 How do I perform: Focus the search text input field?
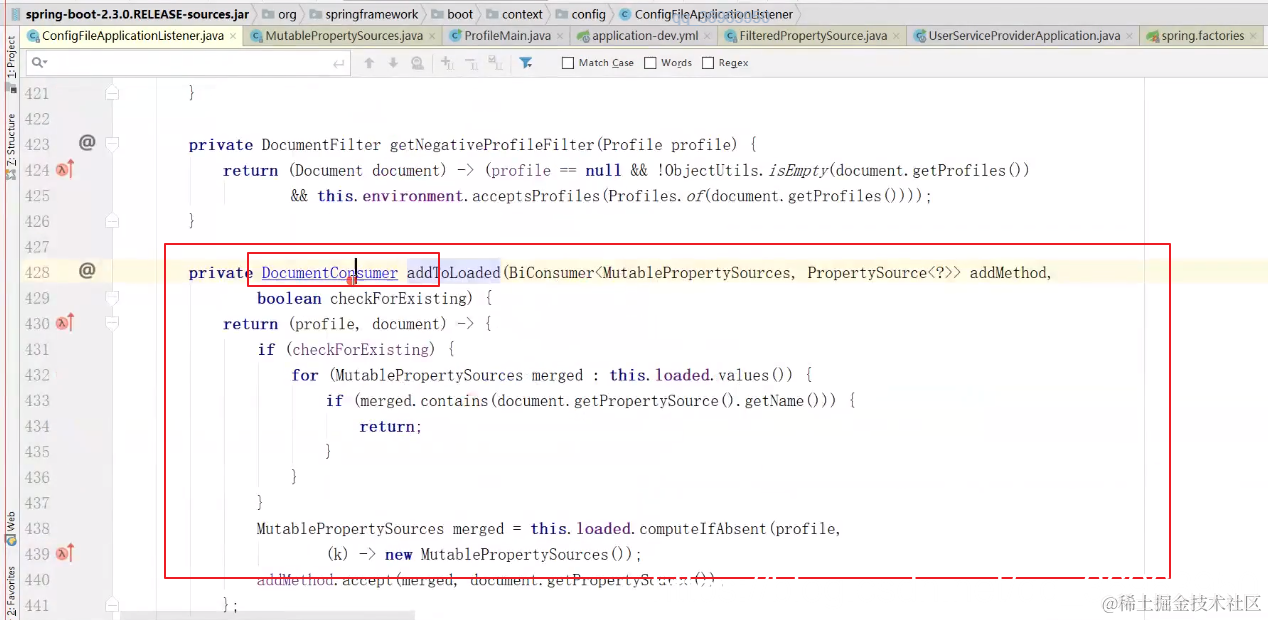coord(190,63)
